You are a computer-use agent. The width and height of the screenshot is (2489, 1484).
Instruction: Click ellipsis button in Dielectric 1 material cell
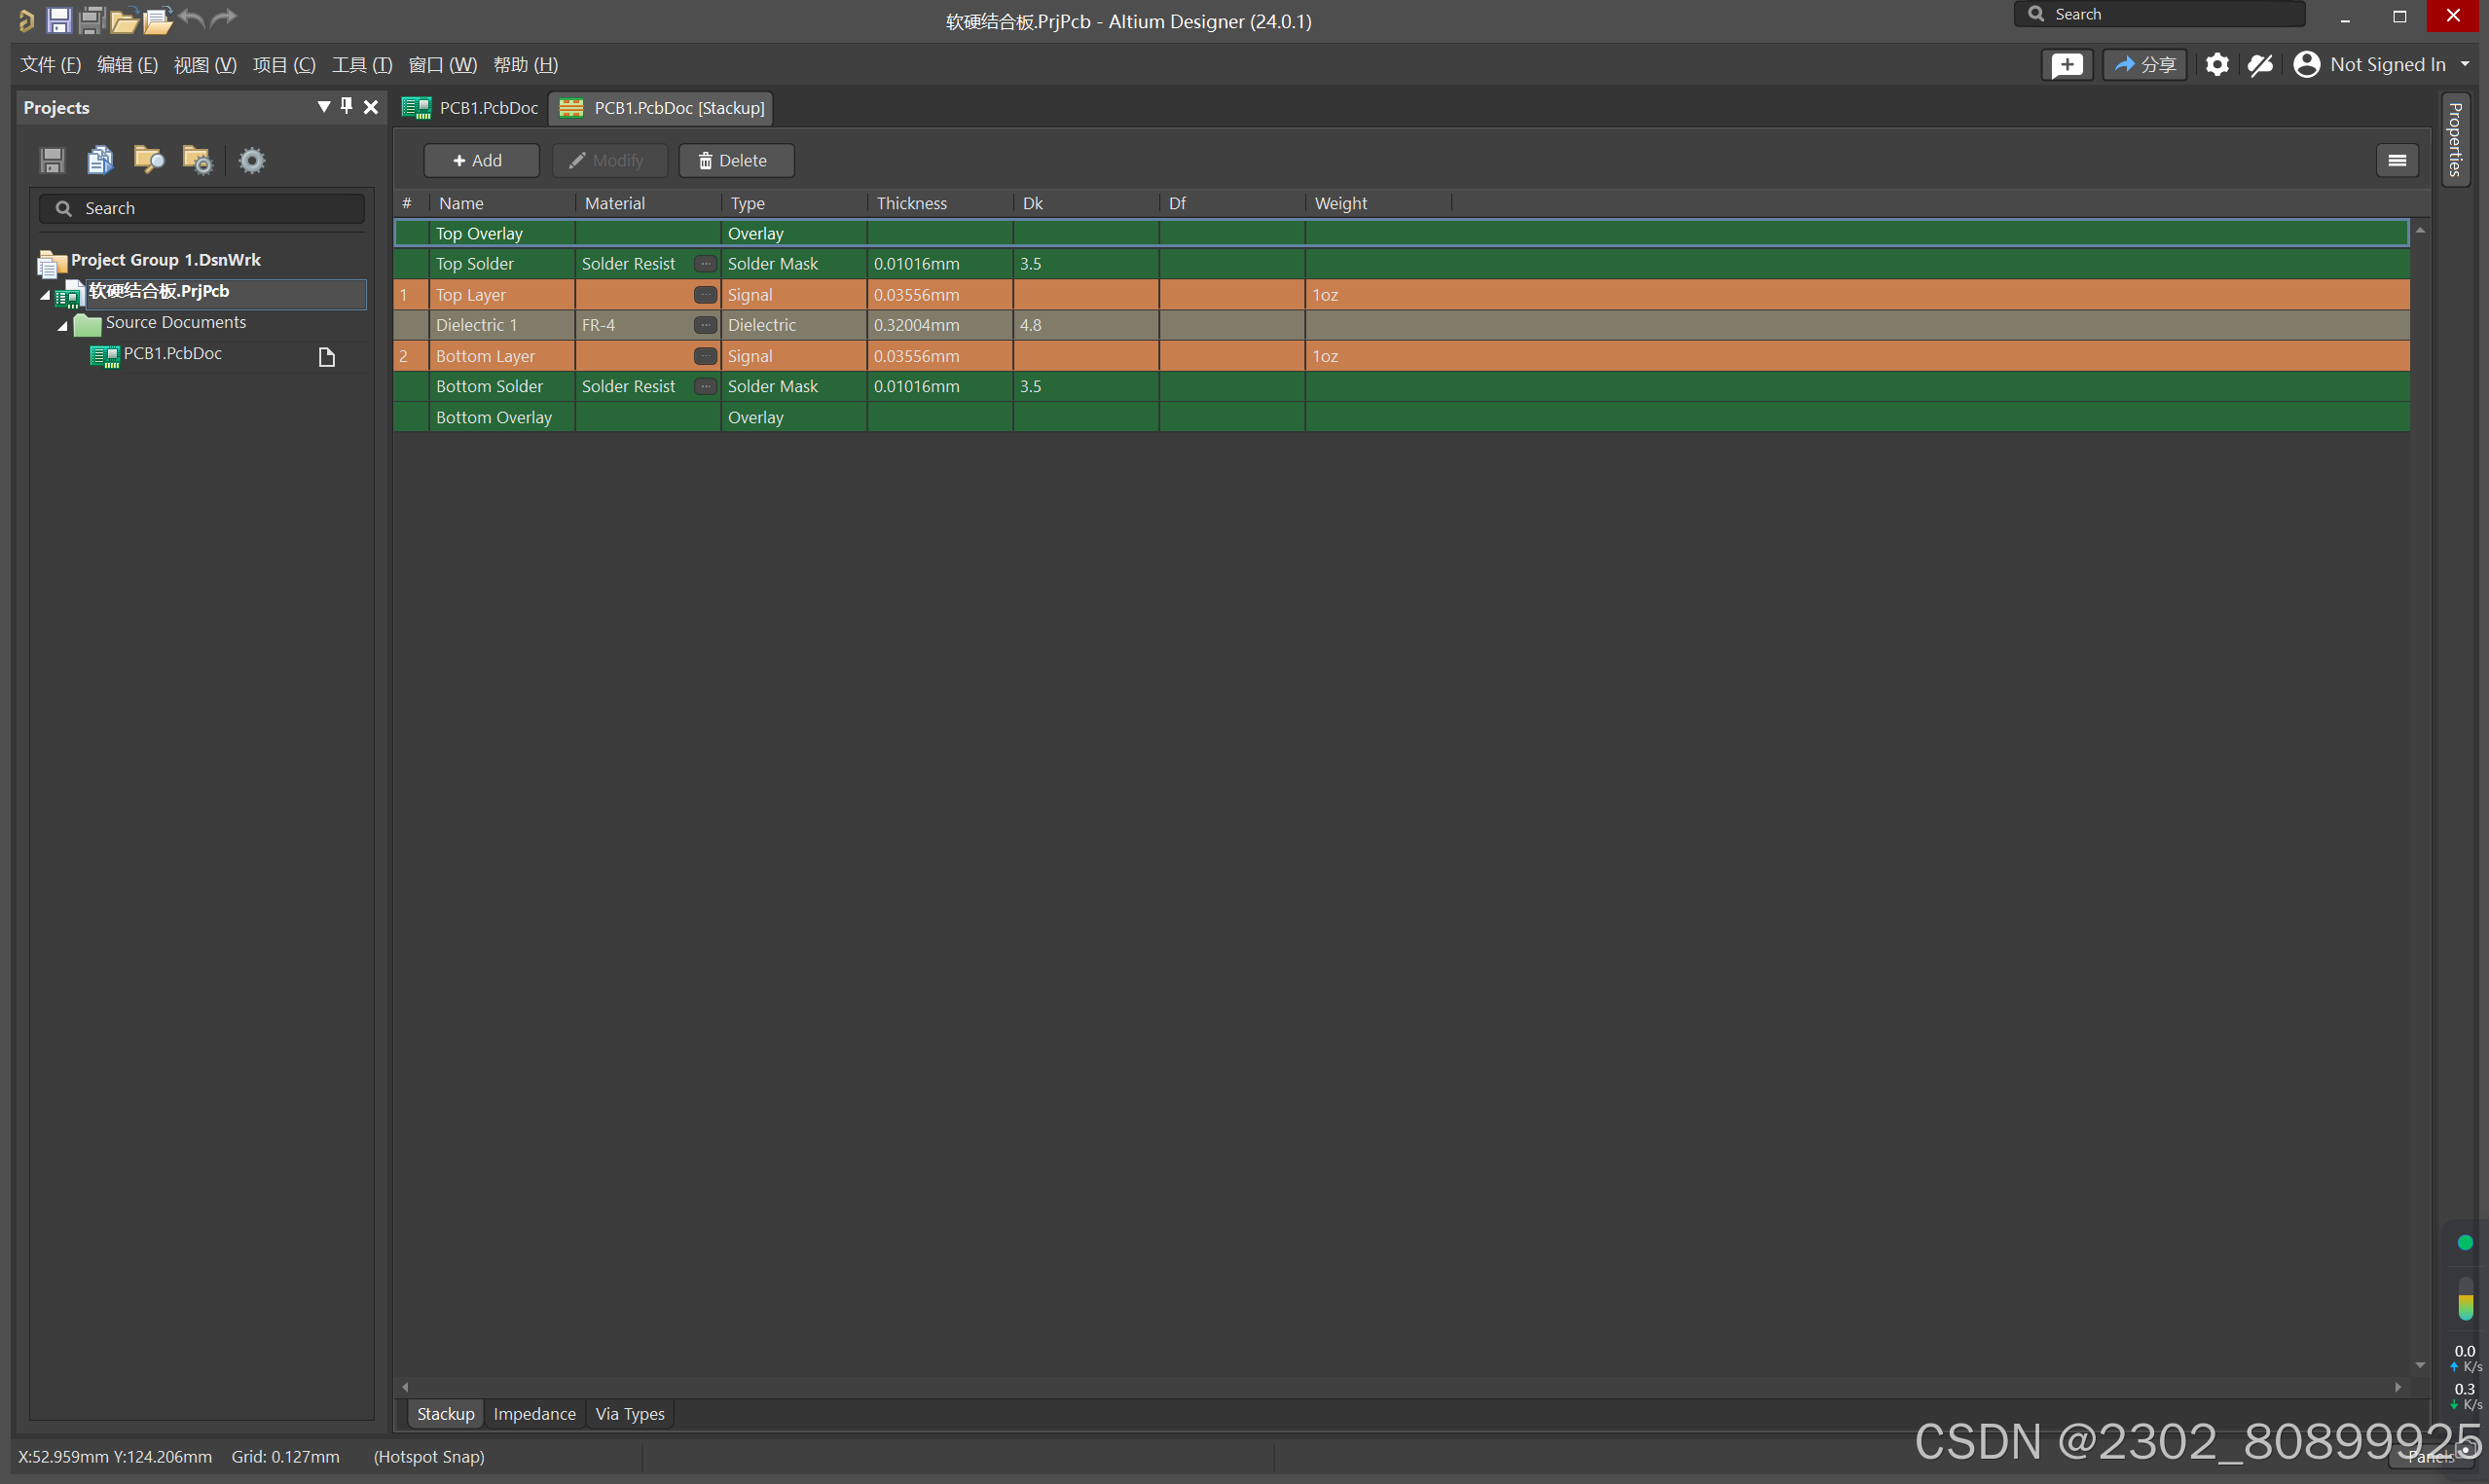pos(705,325)
